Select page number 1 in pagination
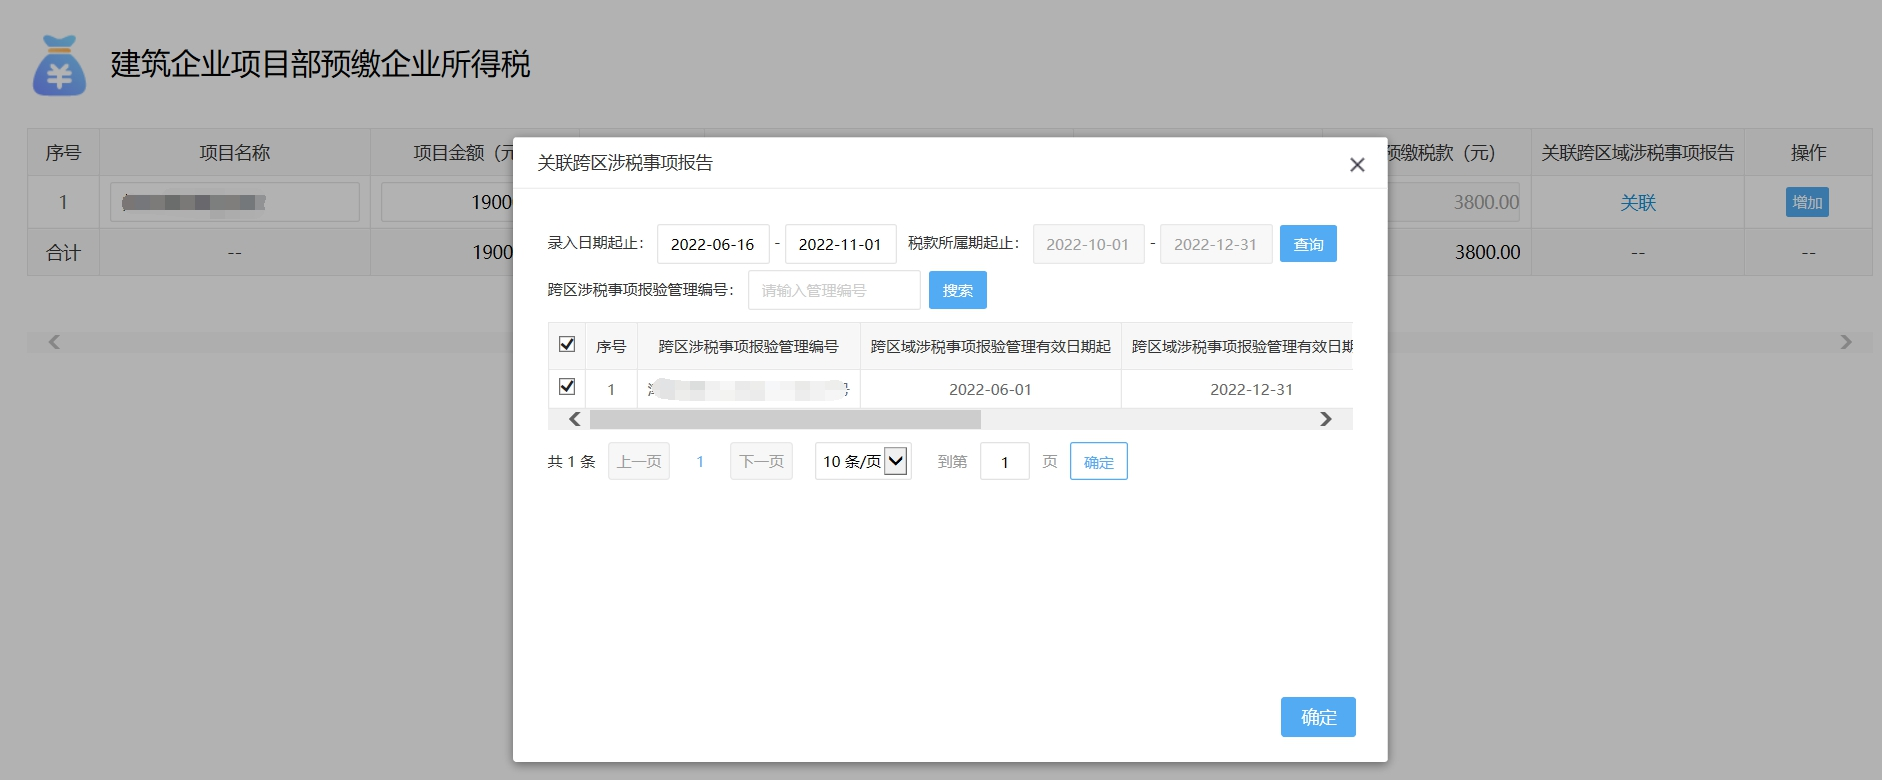The height and width of the screenshot is (780, 1882). coord(700,461)
